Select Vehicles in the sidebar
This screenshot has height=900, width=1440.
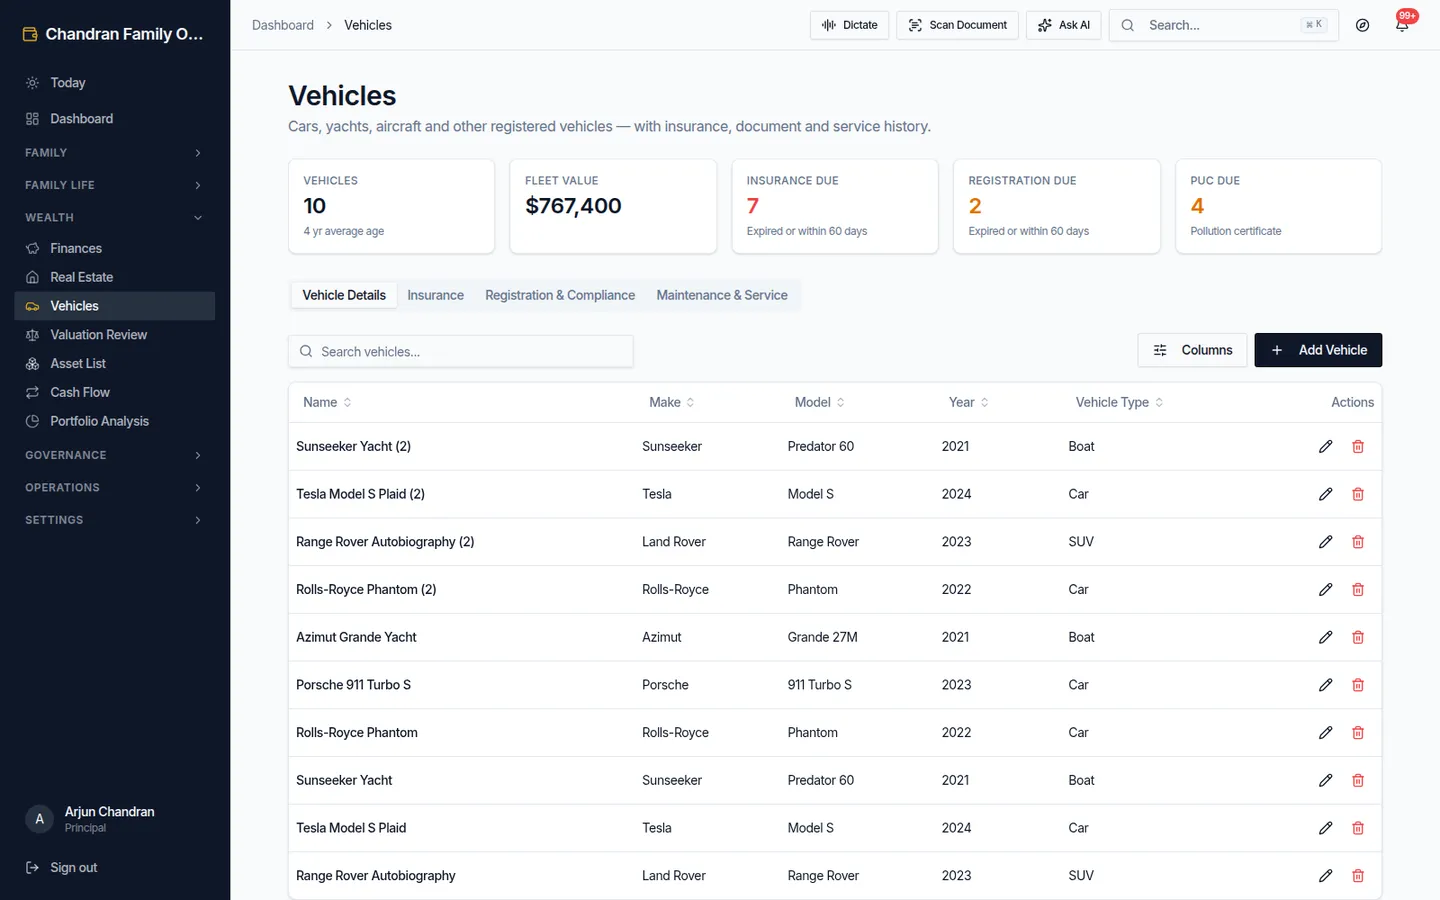tap(115, 306)
